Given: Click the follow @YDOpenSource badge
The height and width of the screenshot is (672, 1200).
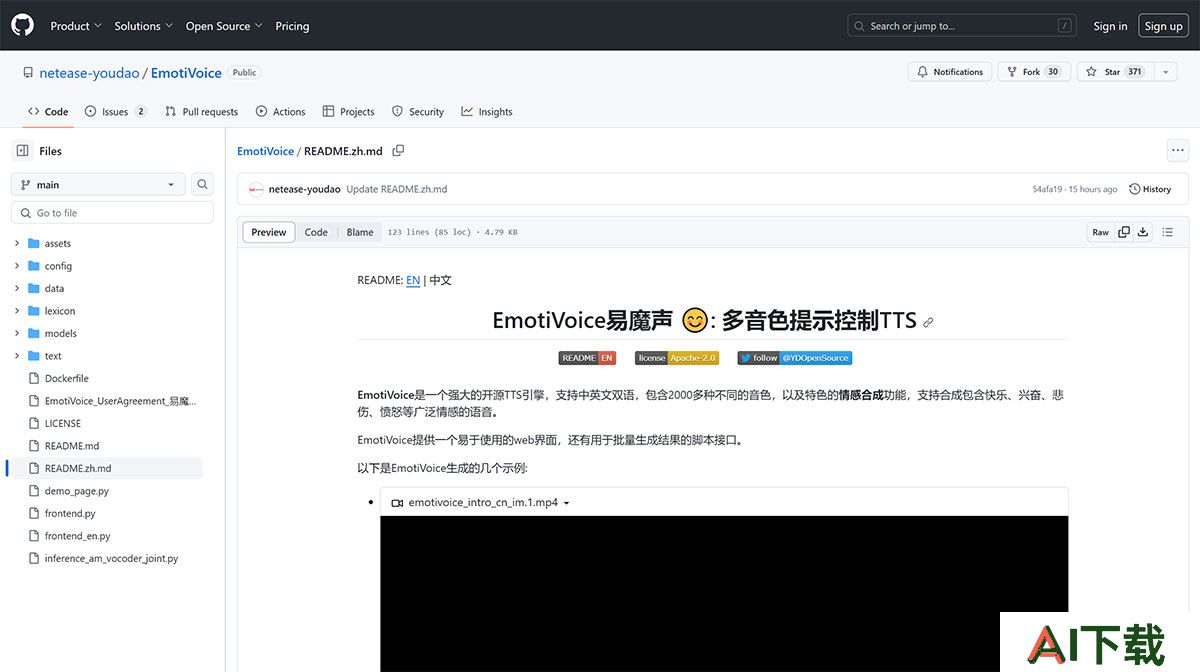Looking at the screenshot, I should click(795, 358).
